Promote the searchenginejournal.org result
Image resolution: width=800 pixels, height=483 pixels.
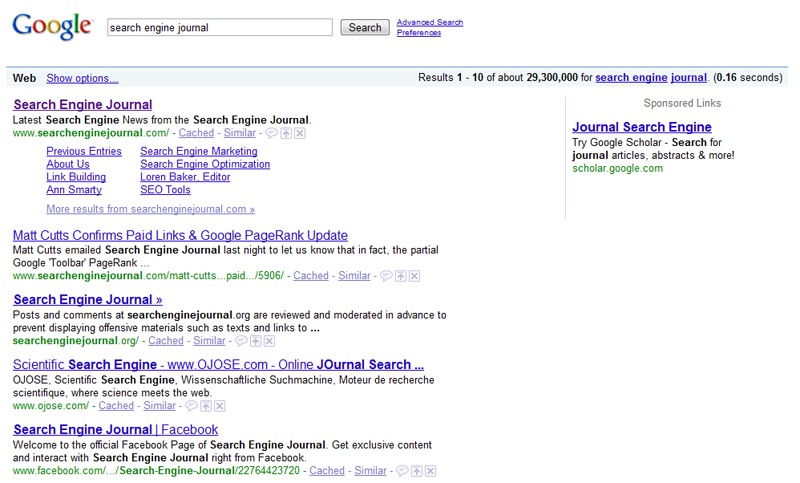[x=256, y=341]
